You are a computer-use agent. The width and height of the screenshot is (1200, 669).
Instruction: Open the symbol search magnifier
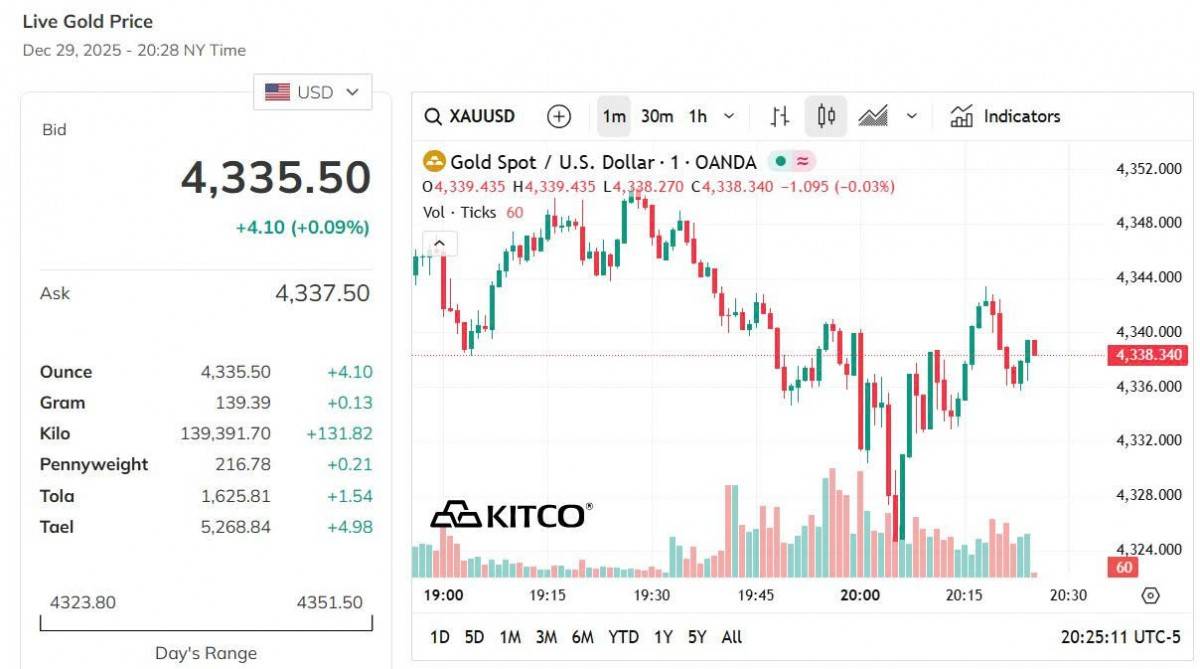[433, 115]
